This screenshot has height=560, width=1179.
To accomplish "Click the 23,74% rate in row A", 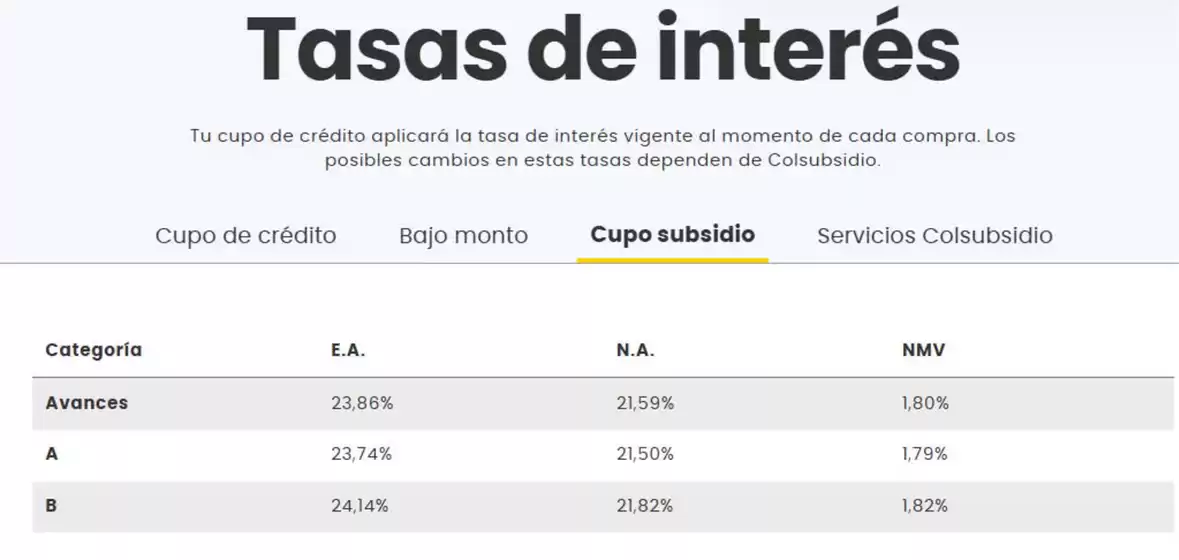I will click(x=361, y=454).
